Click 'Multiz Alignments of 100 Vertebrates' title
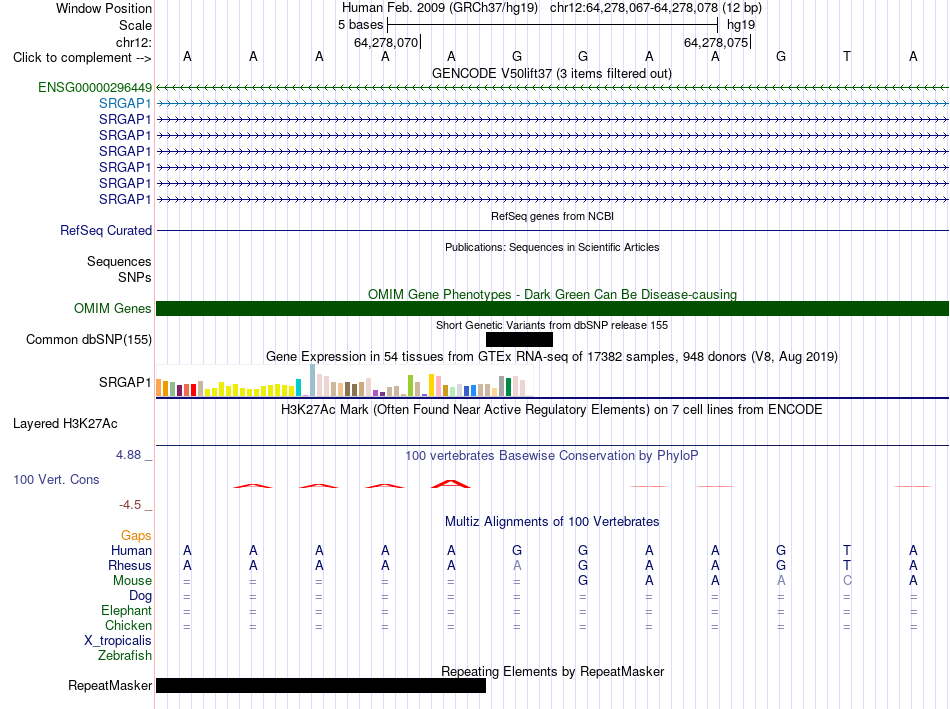The image size is (950, 709). [552, 521]
